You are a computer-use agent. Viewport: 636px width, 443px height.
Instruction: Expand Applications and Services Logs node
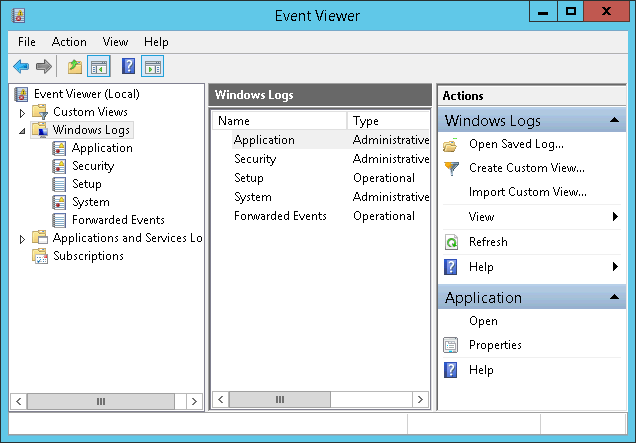click(x=23, y=238)
